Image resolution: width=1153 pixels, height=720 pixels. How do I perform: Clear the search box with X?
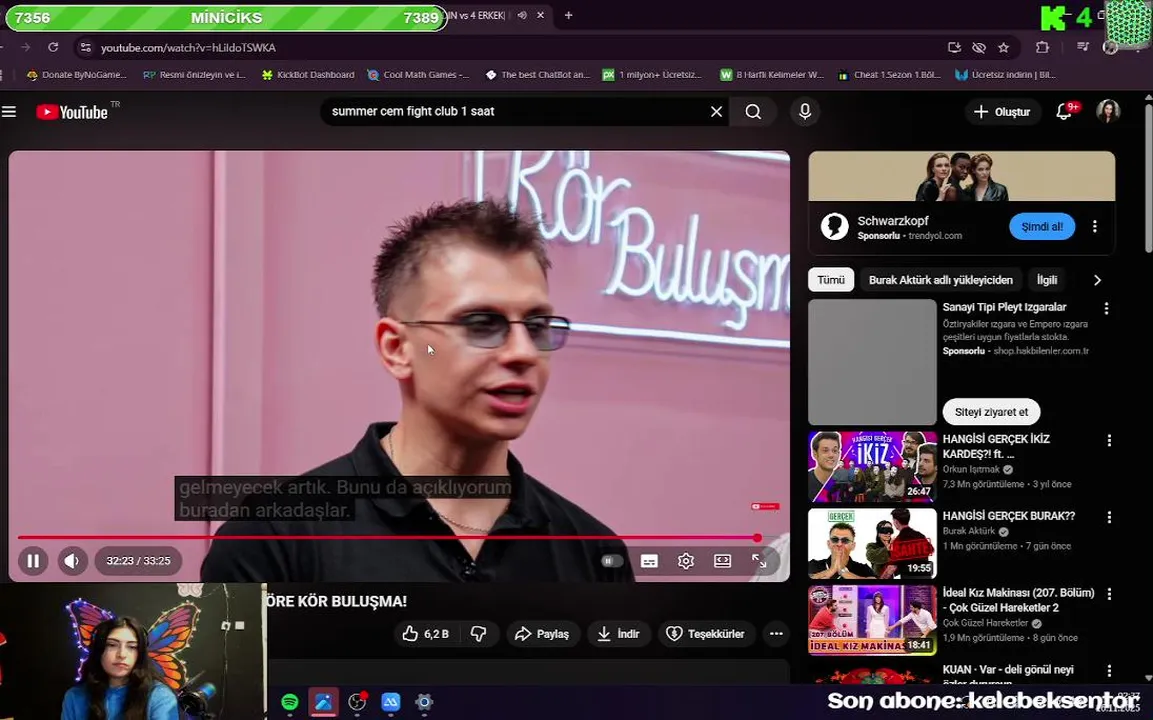716,112
